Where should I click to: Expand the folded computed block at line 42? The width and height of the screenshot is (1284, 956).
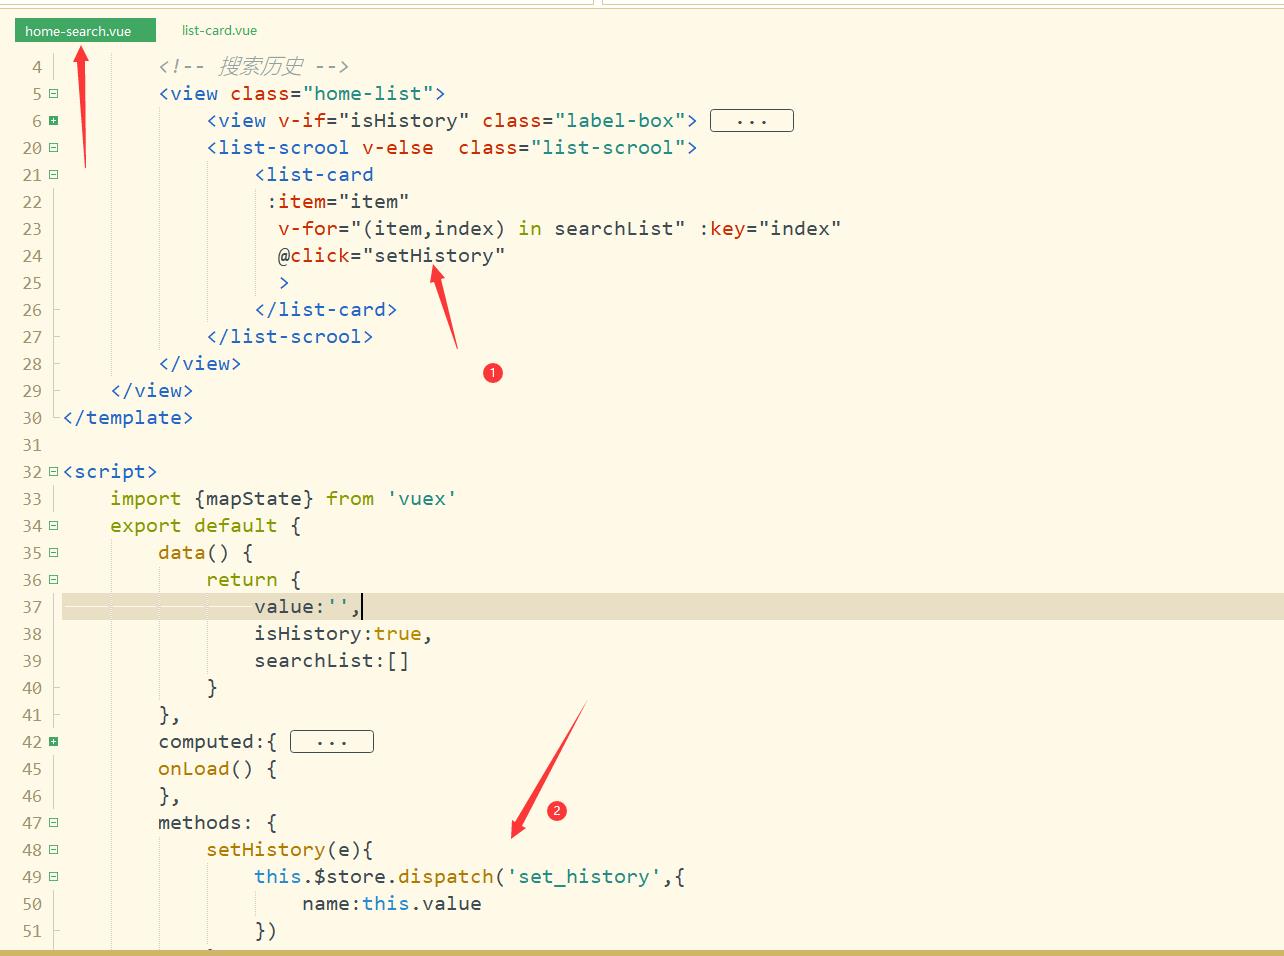pyautogui.click(x=53, y=742)
